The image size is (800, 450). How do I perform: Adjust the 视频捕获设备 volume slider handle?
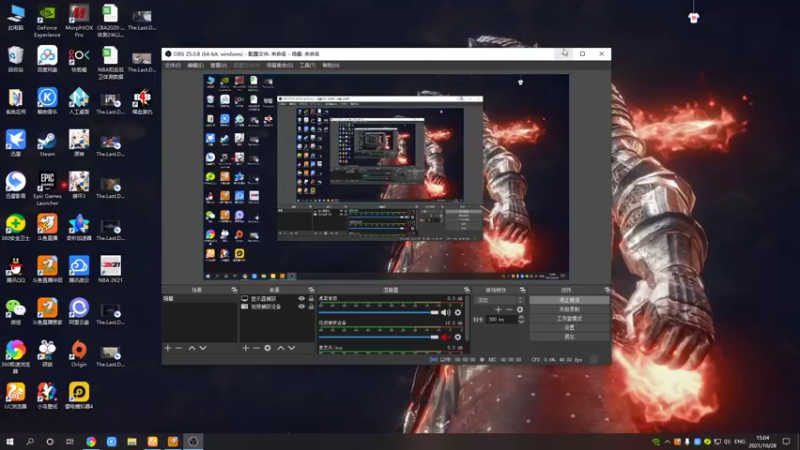coord(434,337)
